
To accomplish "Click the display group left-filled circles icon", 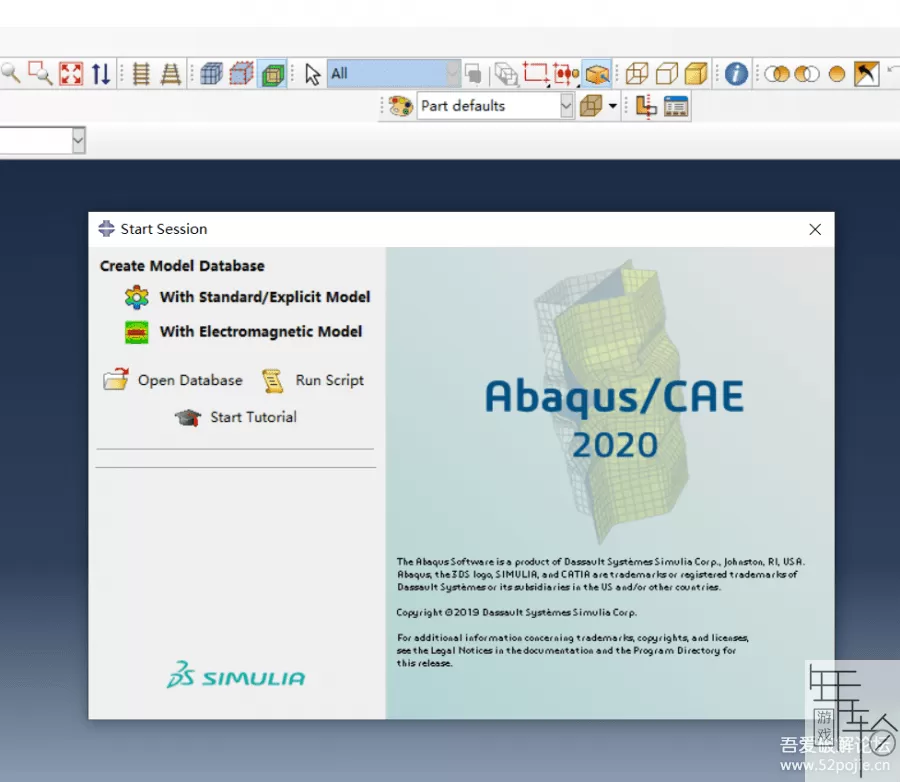I will (806, 74).
